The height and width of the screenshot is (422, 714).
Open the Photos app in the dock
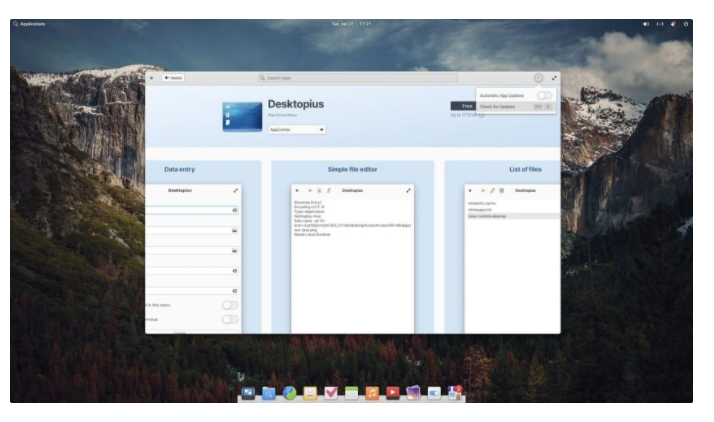pos(413,393)
